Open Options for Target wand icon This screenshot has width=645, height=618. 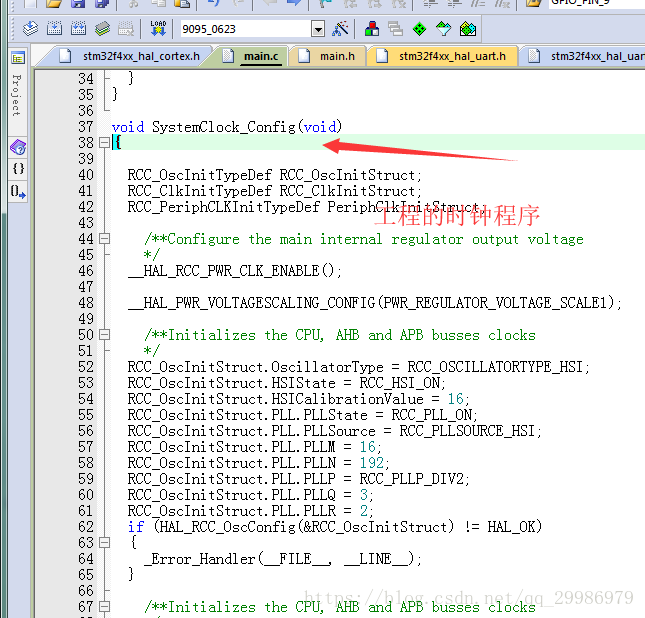pyautogui.click(x=341, y=29)
